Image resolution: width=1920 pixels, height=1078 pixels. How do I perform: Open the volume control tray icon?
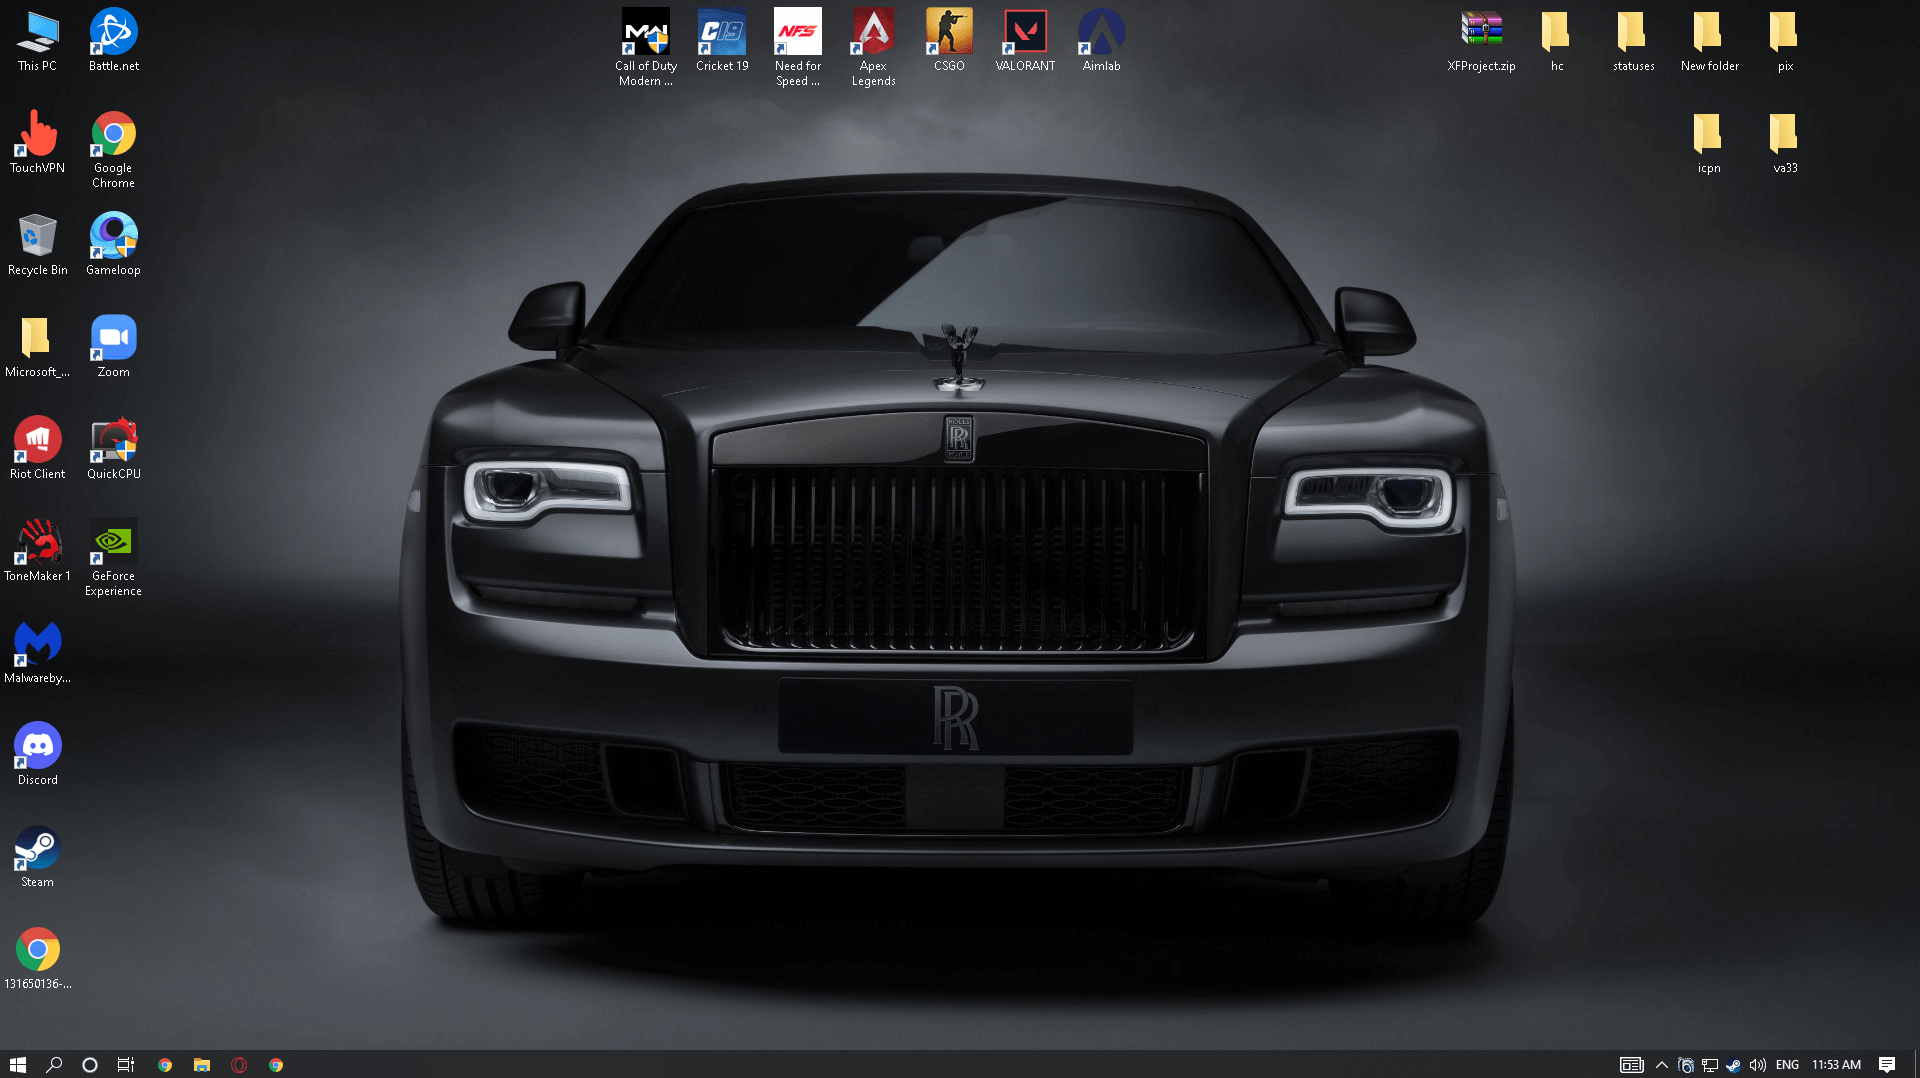[x=1757, y=1064]
